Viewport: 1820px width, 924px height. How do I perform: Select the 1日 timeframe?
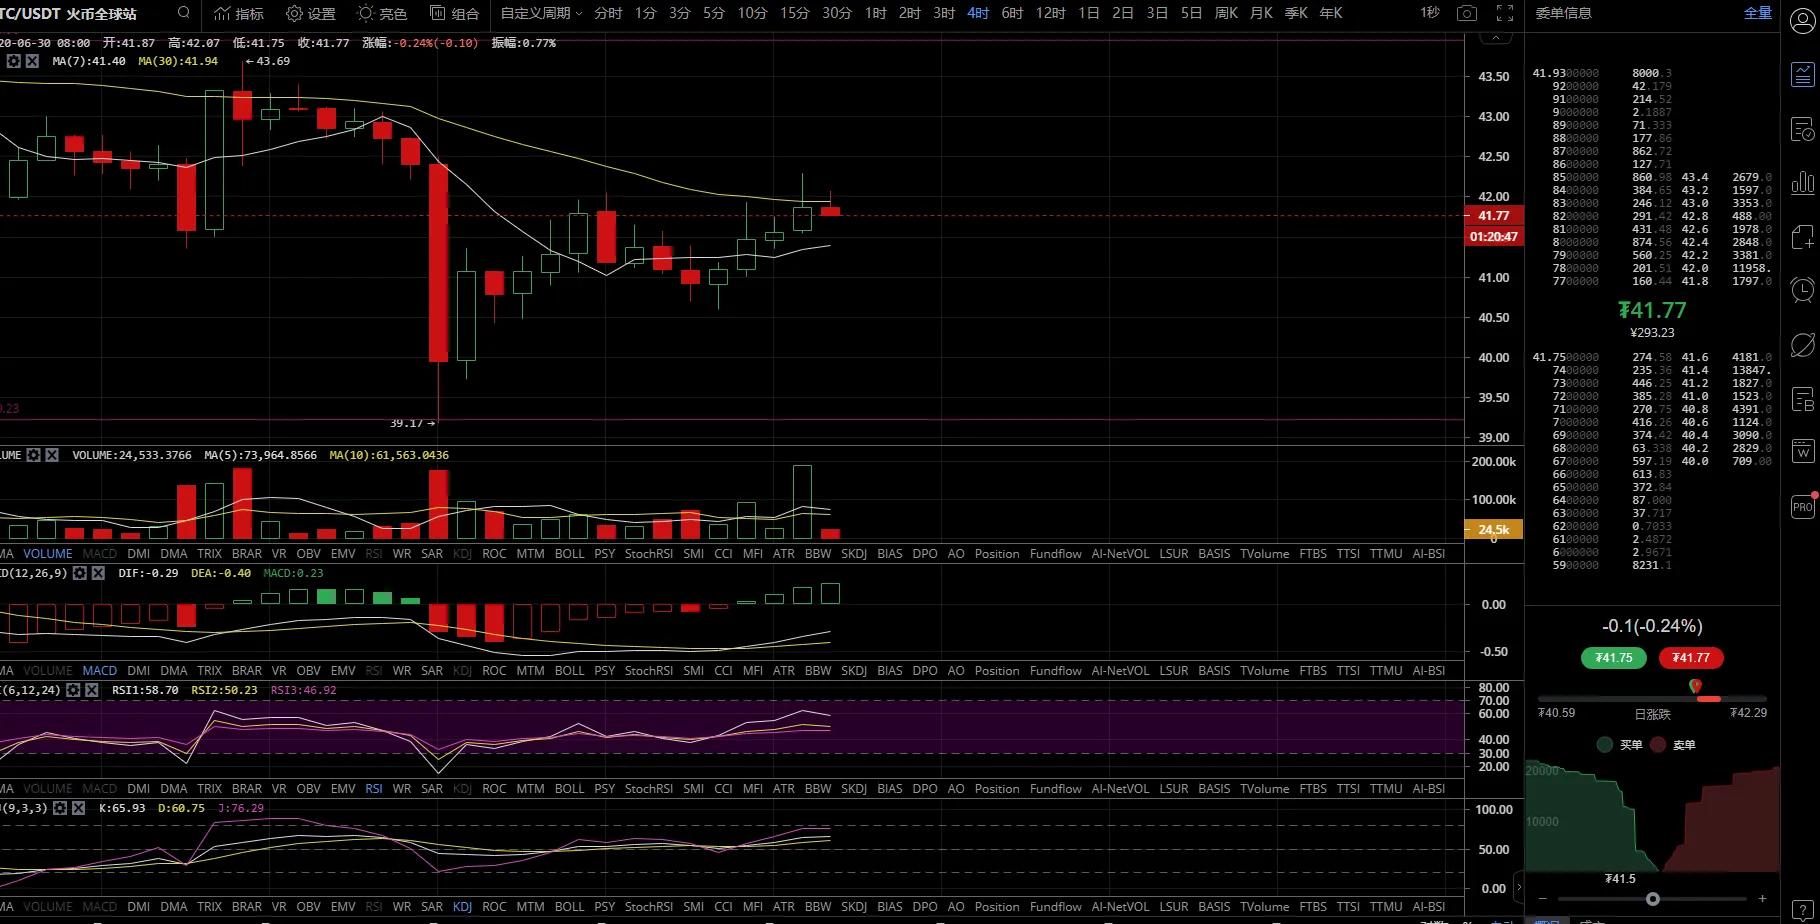pyautogui.click(x=1089, y=13)
